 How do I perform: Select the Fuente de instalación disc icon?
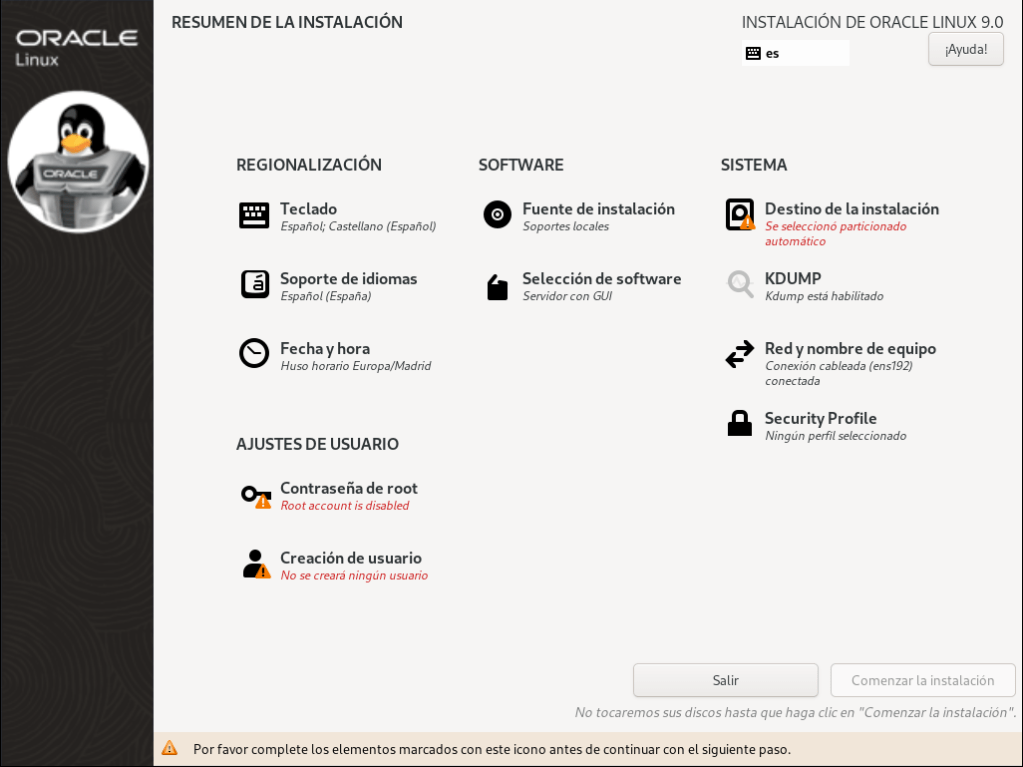click(x=497, y=215)
